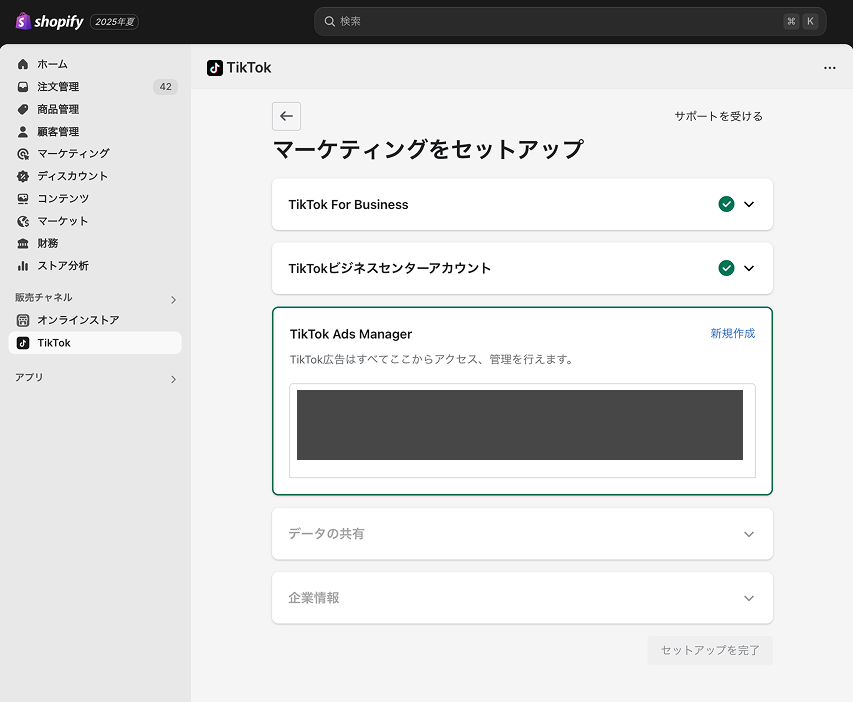Expand the 企業情報 chevron
Screen dimensions: 853x702
(x=749, y=598)
